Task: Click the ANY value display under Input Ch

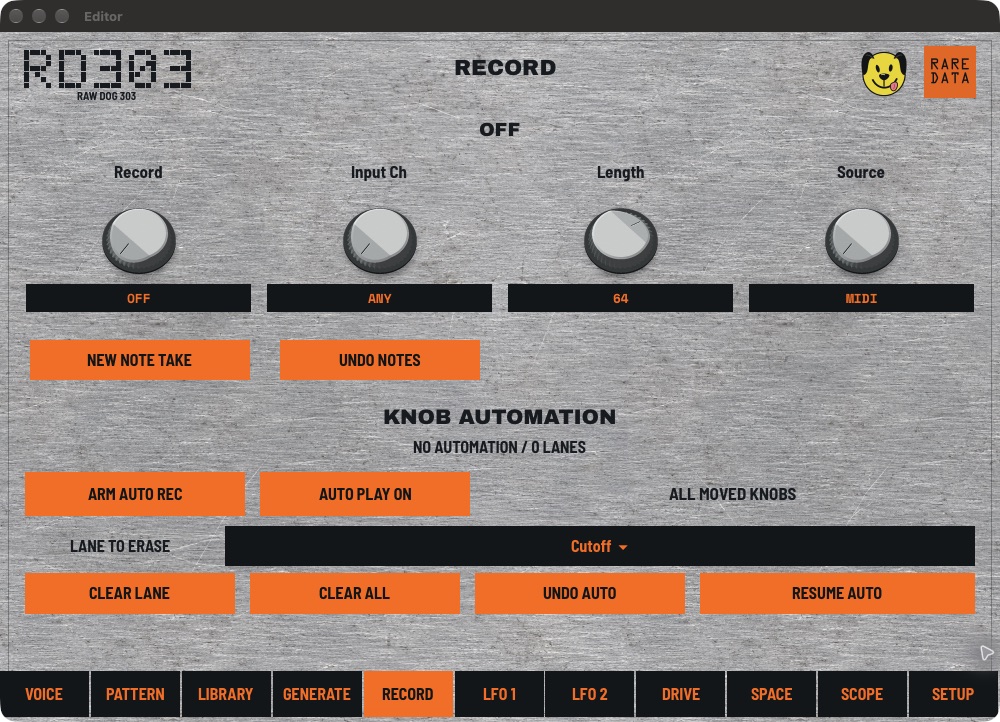Action: pyautogui.click(x=379, y=298)
